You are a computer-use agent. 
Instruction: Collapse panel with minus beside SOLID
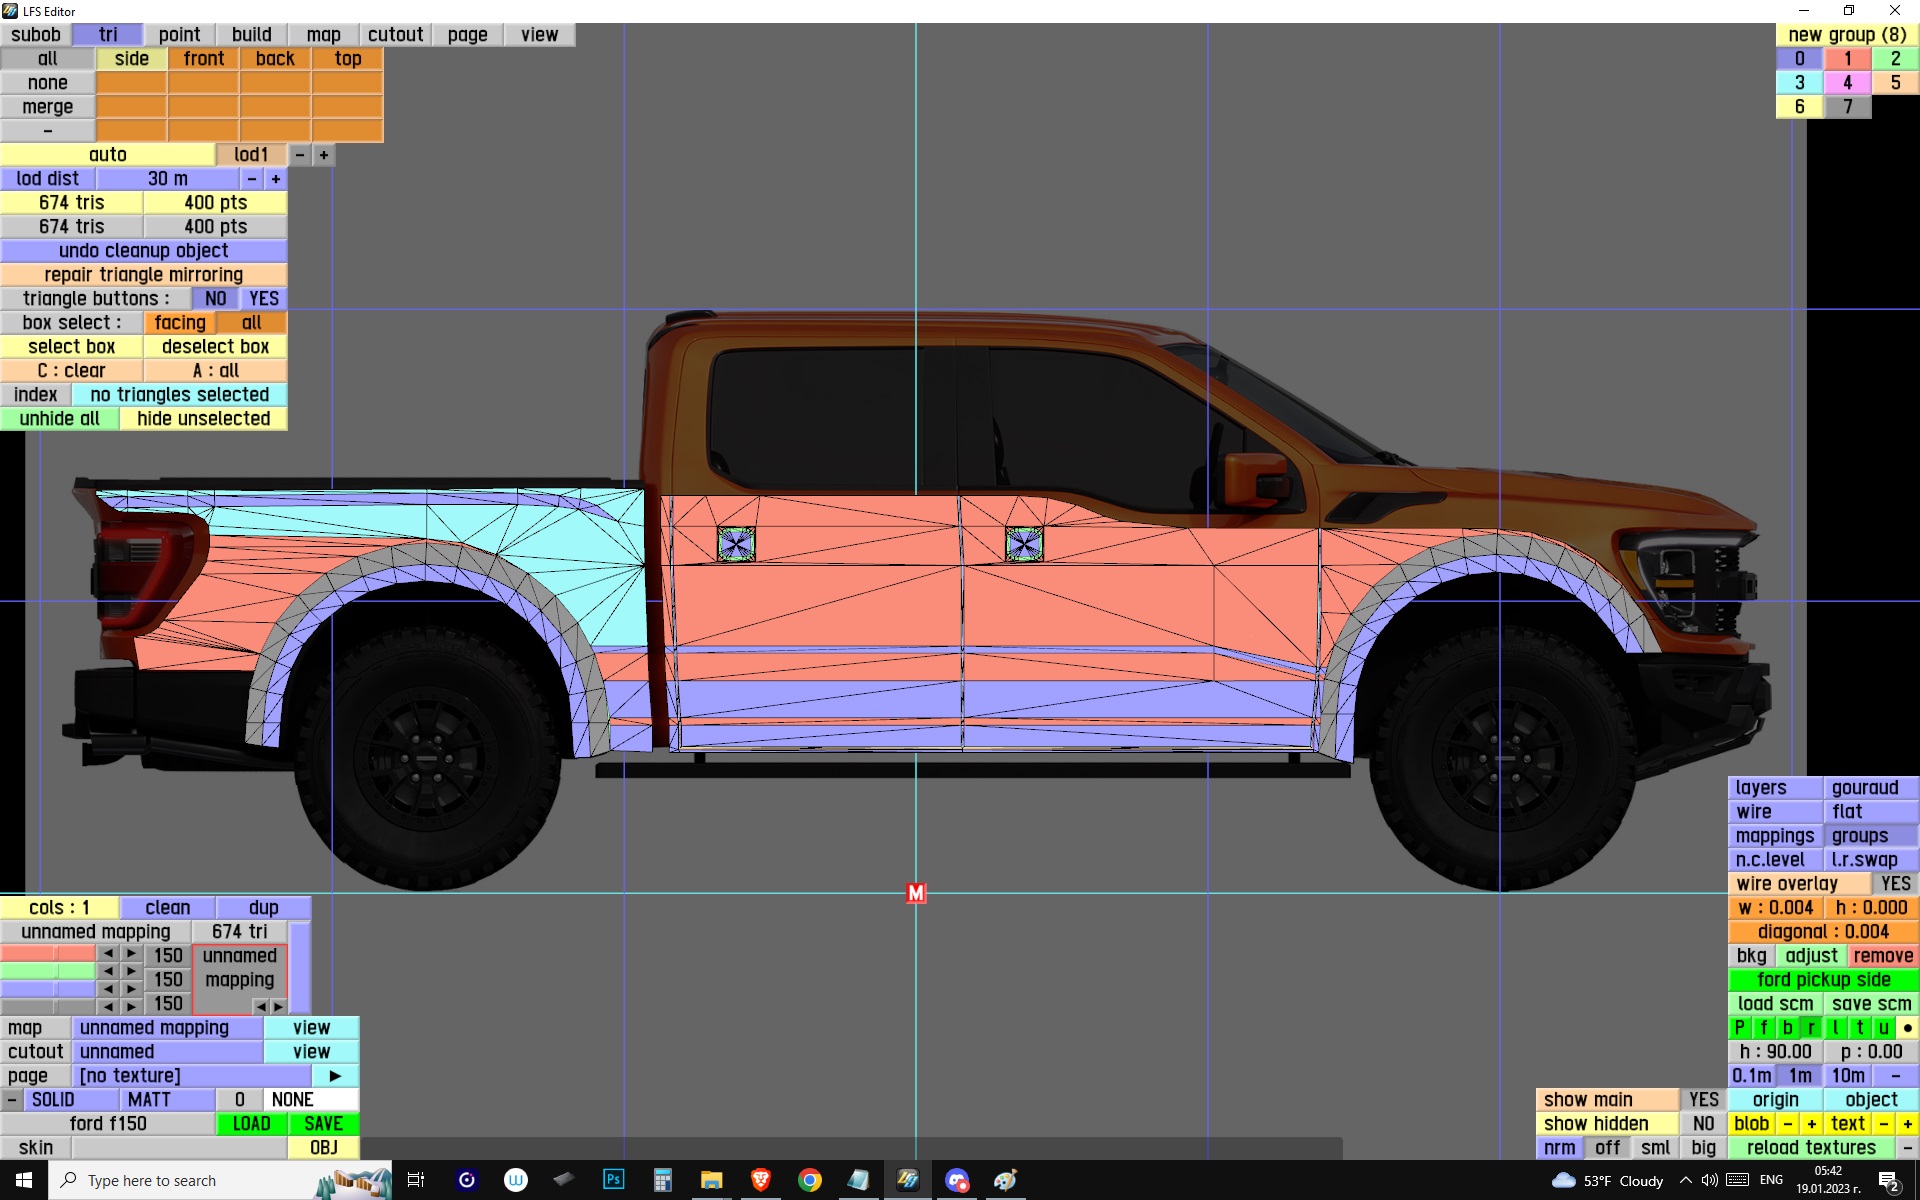(11, 1100)
